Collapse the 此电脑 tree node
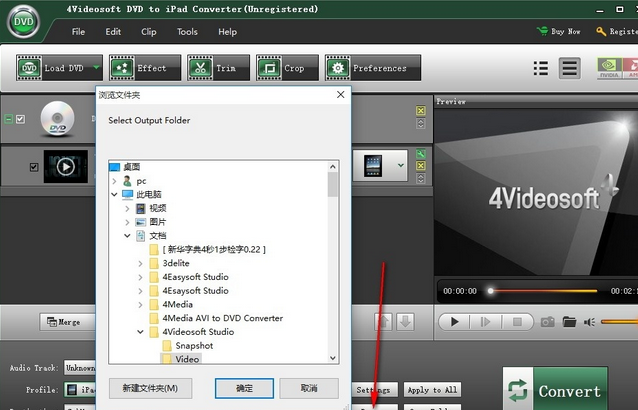This screenshot has width=638, height=410. click(115, 194)
